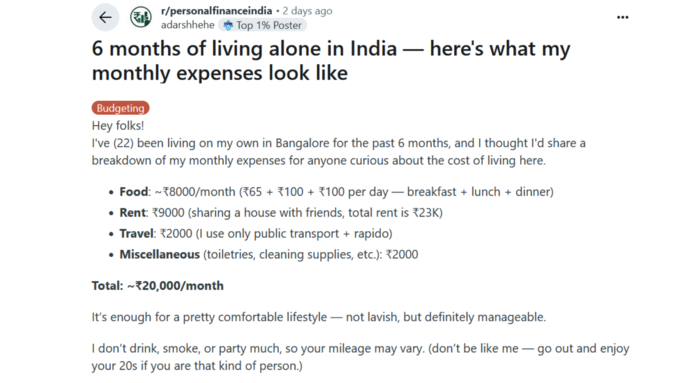Filter posts by the Budgeting flair
The height and width of the screenshot is (383, 680).
click(121, 108)
